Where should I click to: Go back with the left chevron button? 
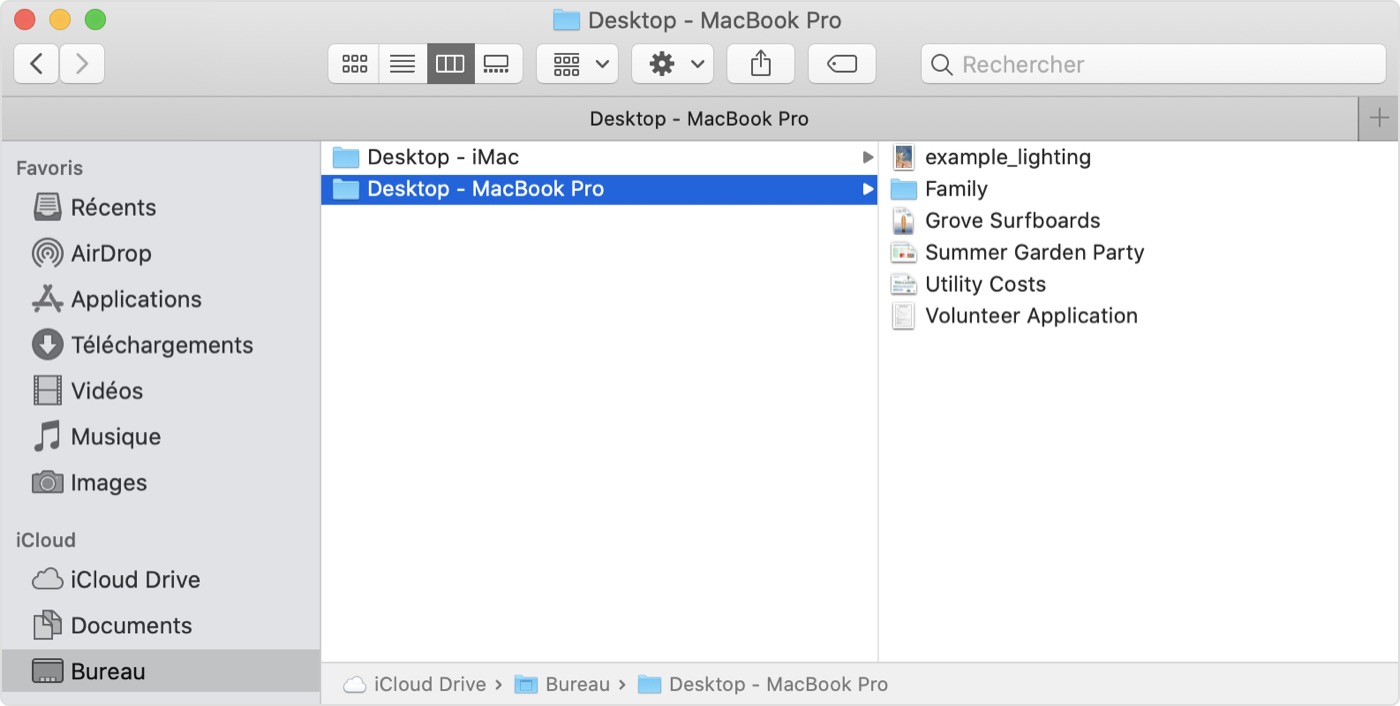[36, 64]
